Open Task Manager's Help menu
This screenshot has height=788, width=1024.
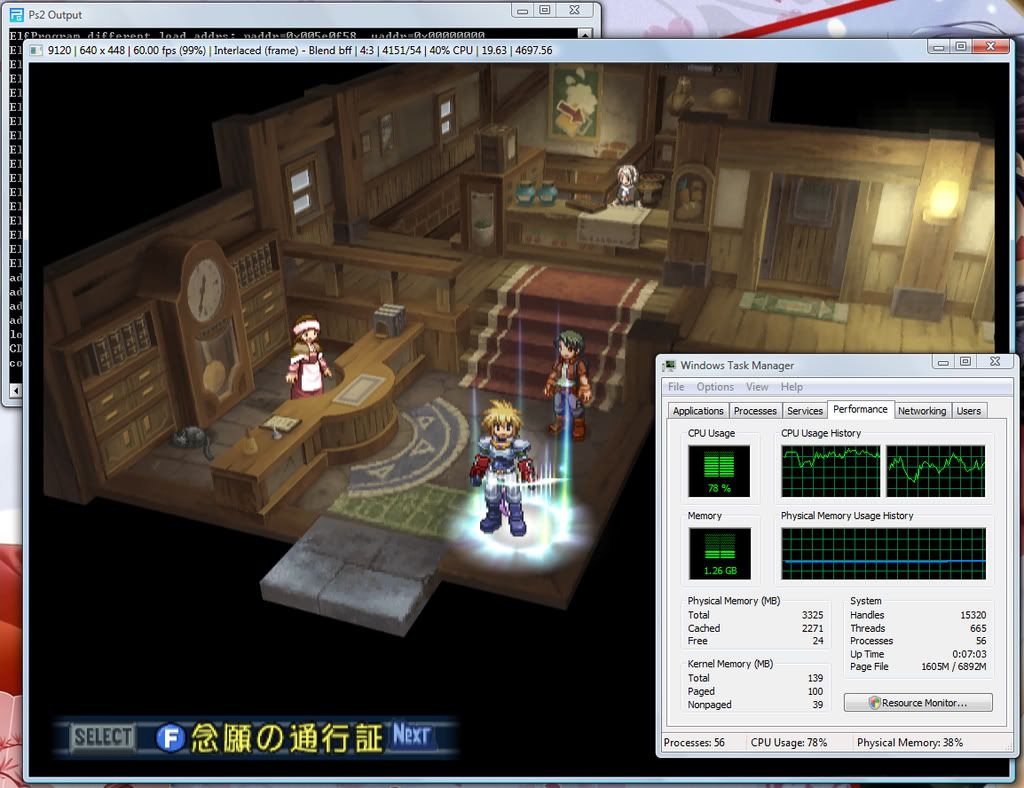pos(791,387)
